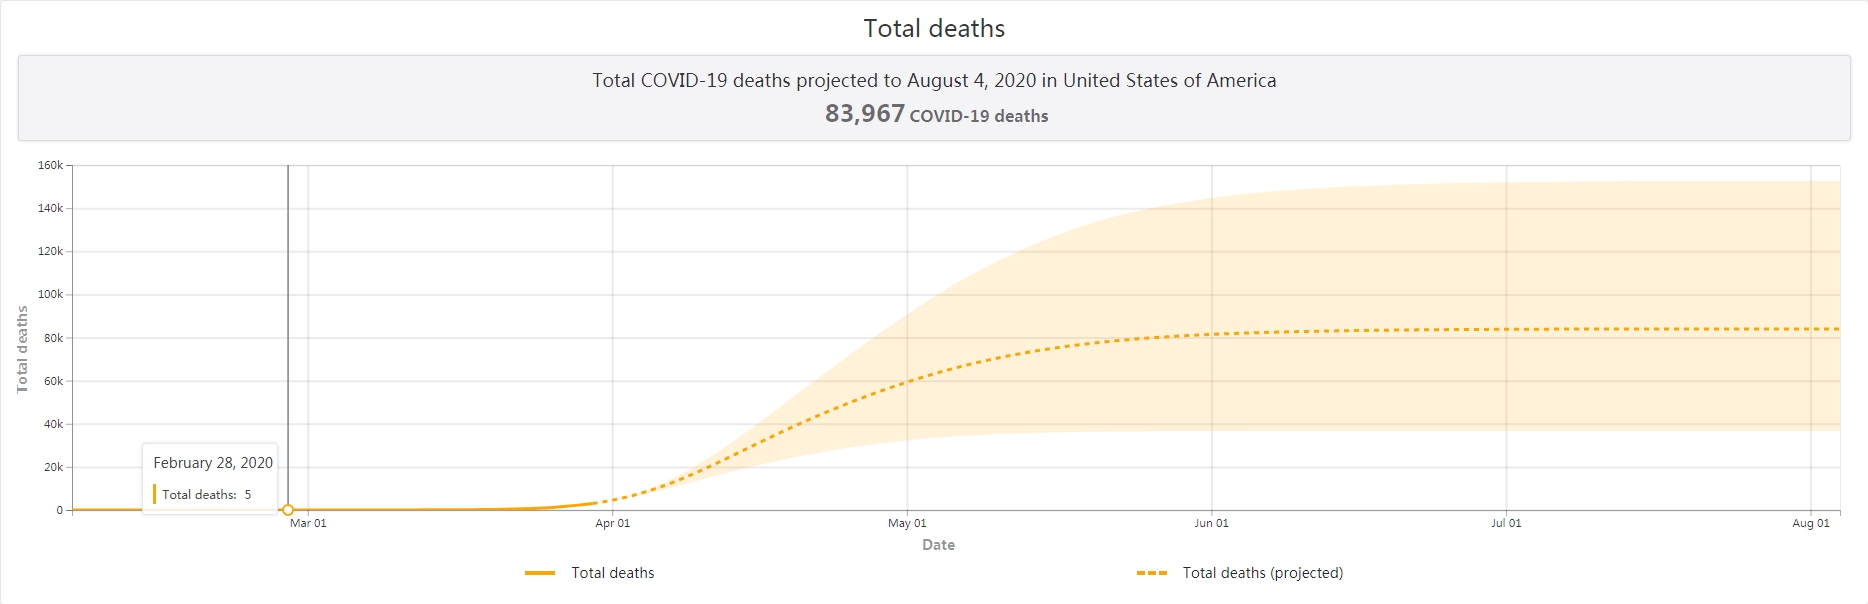The width and height of the screenshot is (1868, 604).
Task: Hide the "Total deaths (projected)" legend series
Action: (x=1262, y=573)
